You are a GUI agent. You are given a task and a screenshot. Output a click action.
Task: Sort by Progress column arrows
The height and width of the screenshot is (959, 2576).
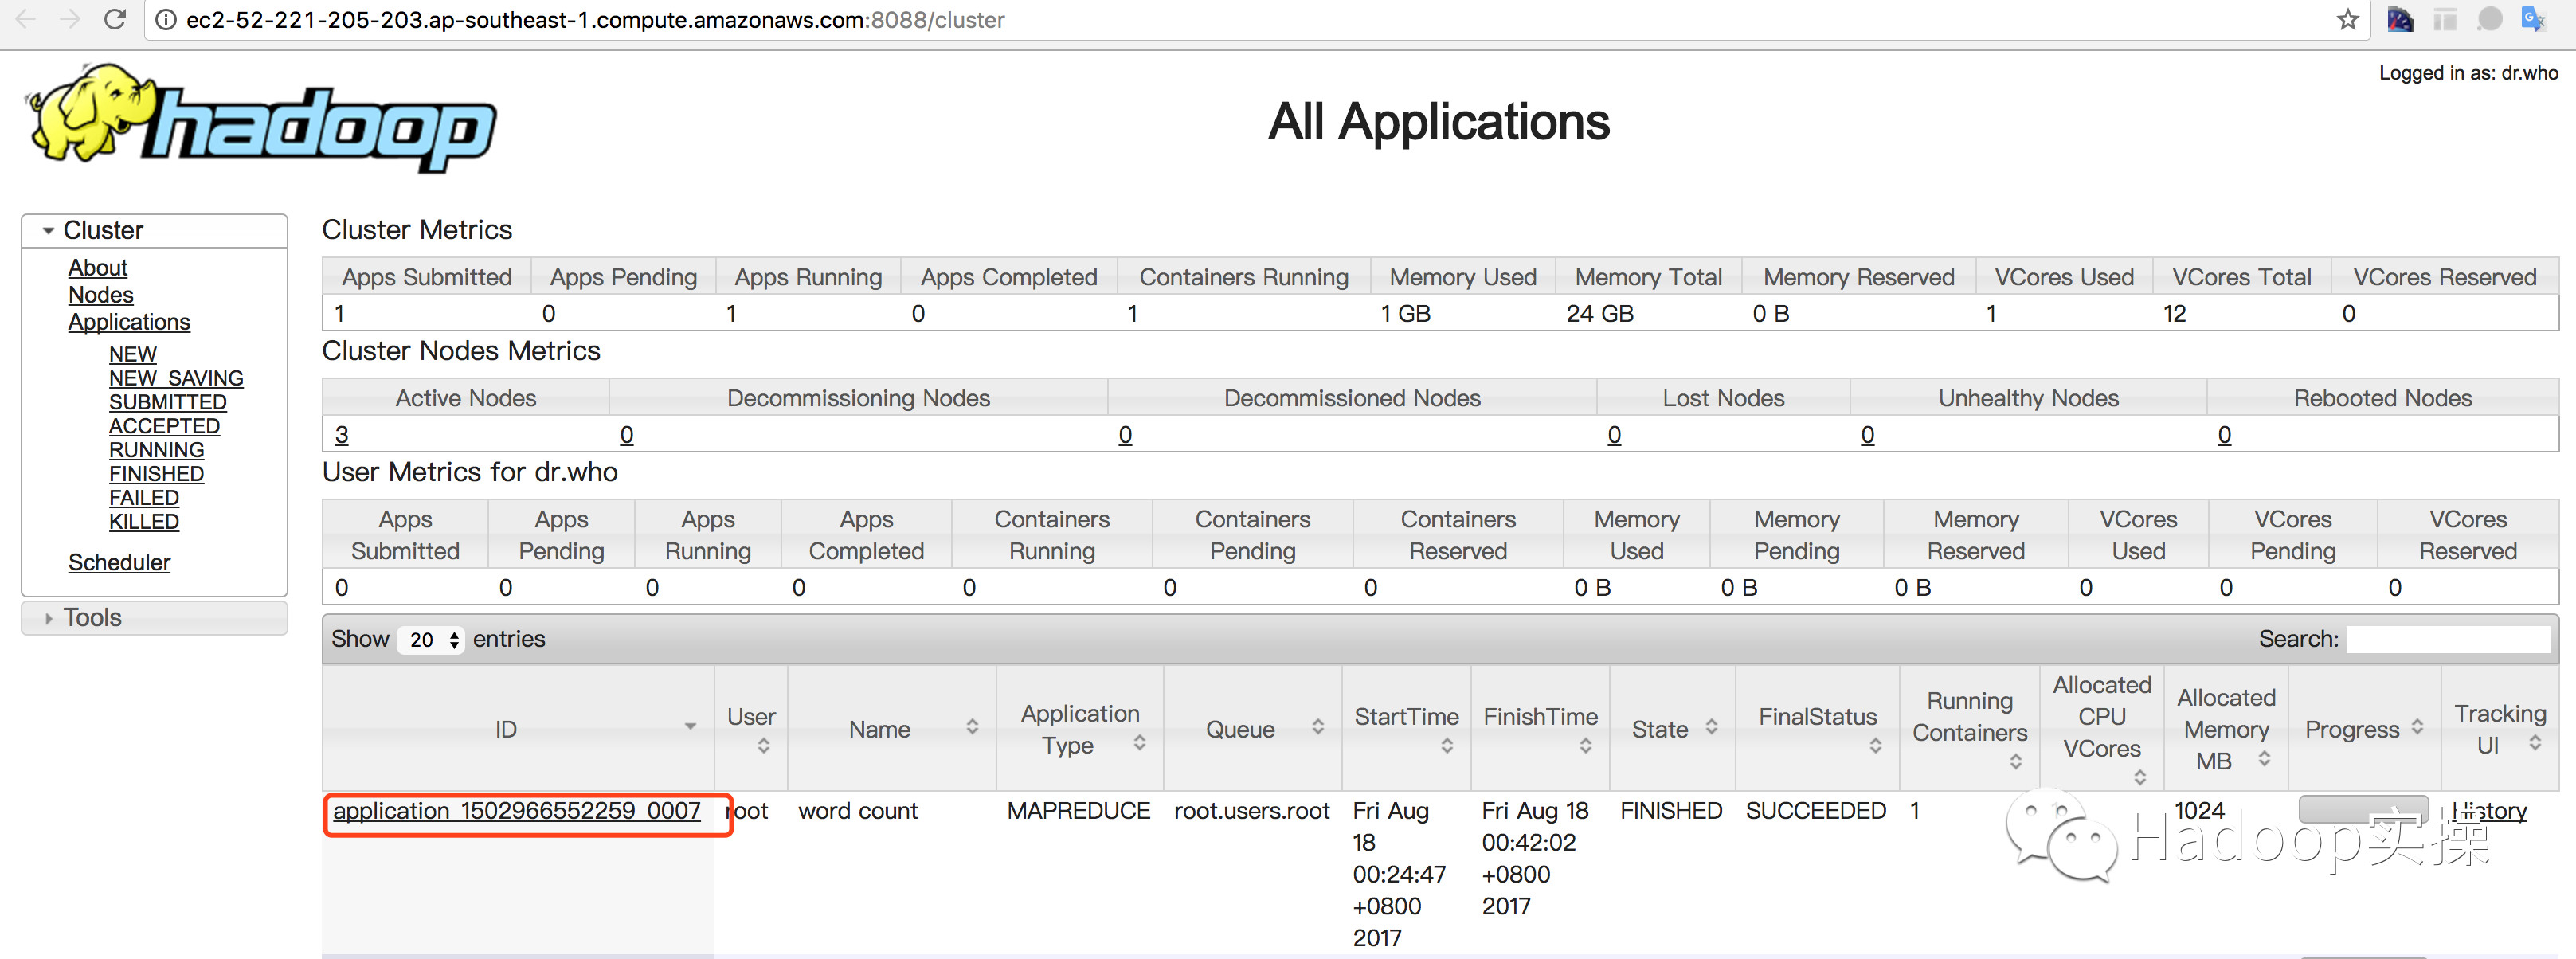(2417, 727)
